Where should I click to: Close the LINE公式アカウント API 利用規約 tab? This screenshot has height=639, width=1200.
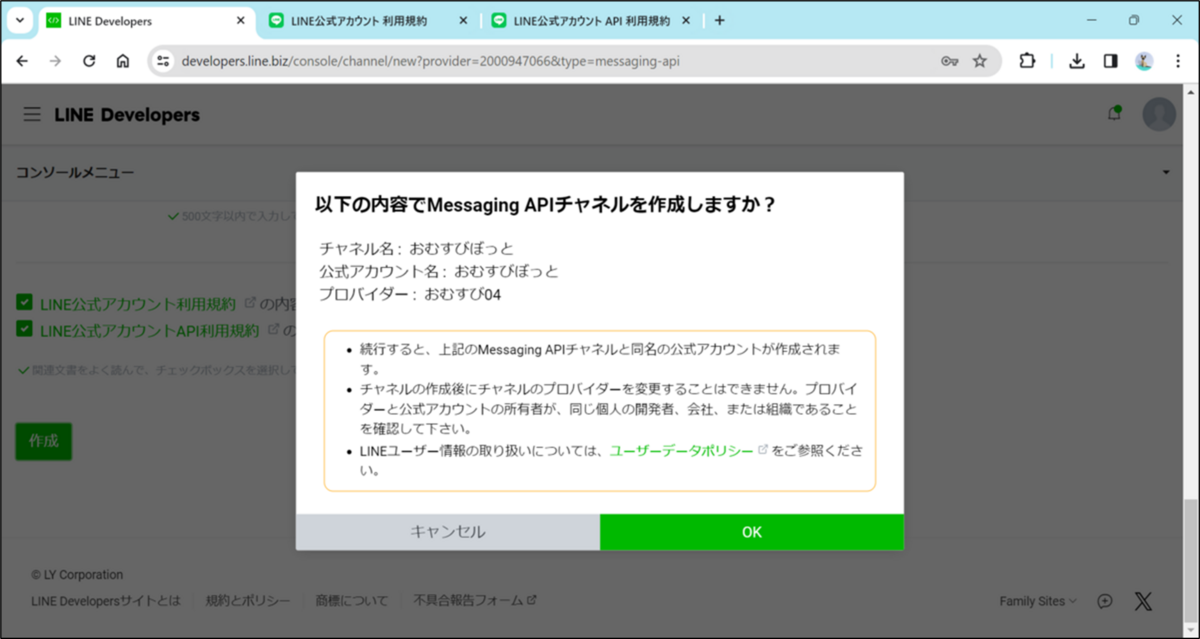[687, 21]
